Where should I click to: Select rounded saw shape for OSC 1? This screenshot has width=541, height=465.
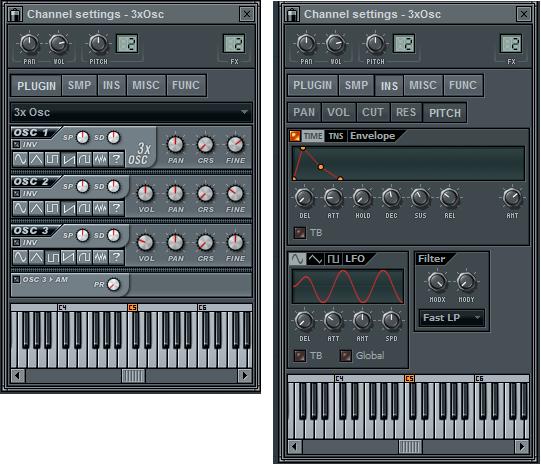84,159
